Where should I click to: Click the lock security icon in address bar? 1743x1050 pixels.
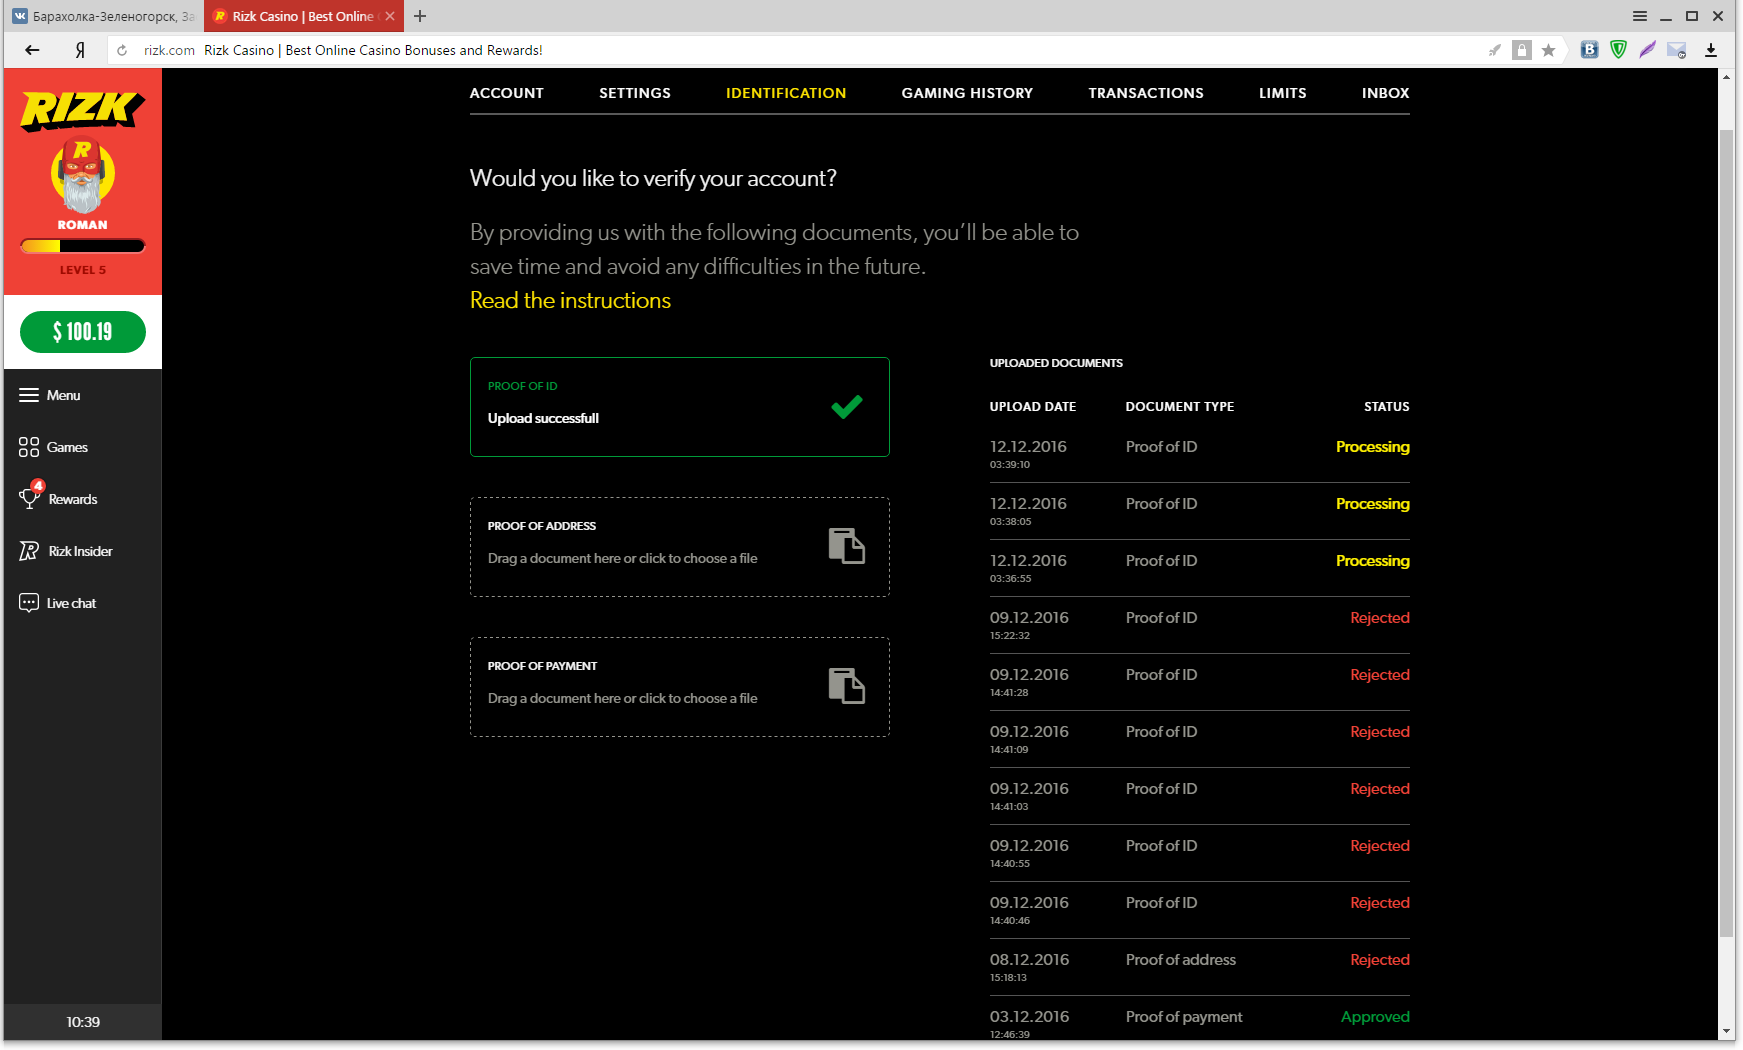coord(1522,50)
